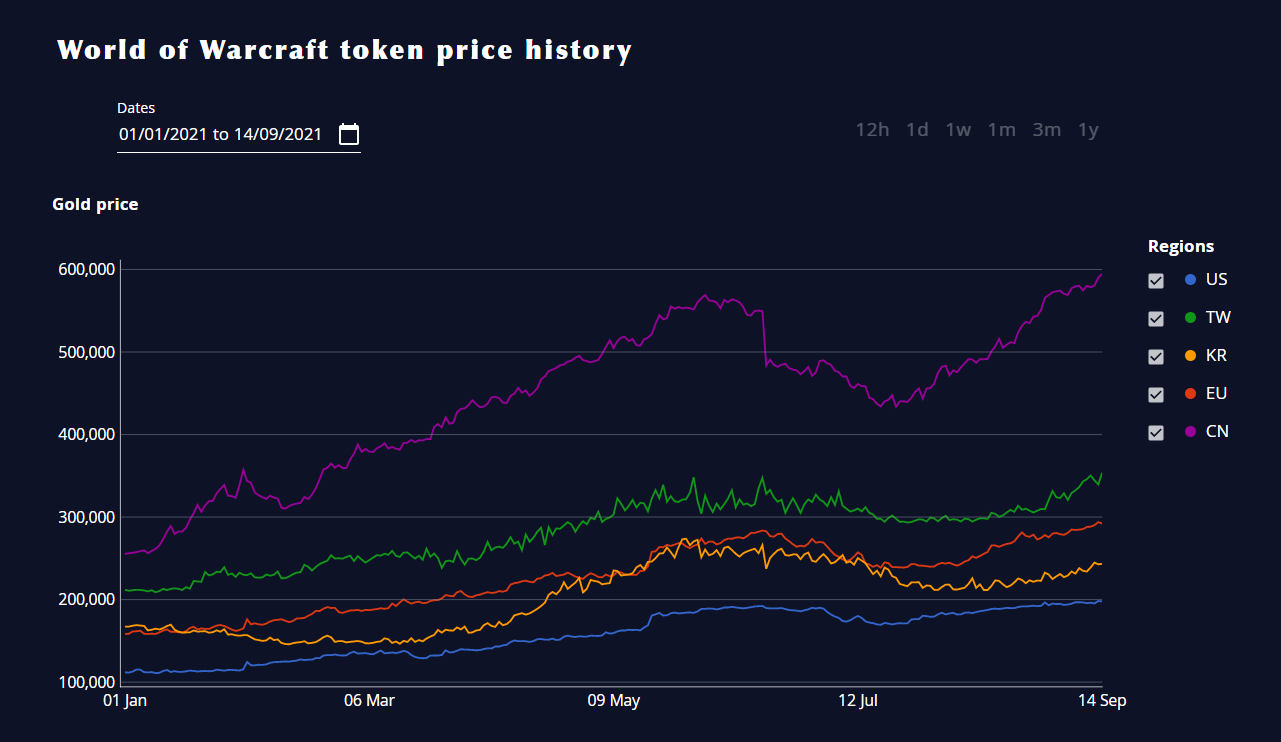Click the '500,000' y-axis value

(87, 352)
